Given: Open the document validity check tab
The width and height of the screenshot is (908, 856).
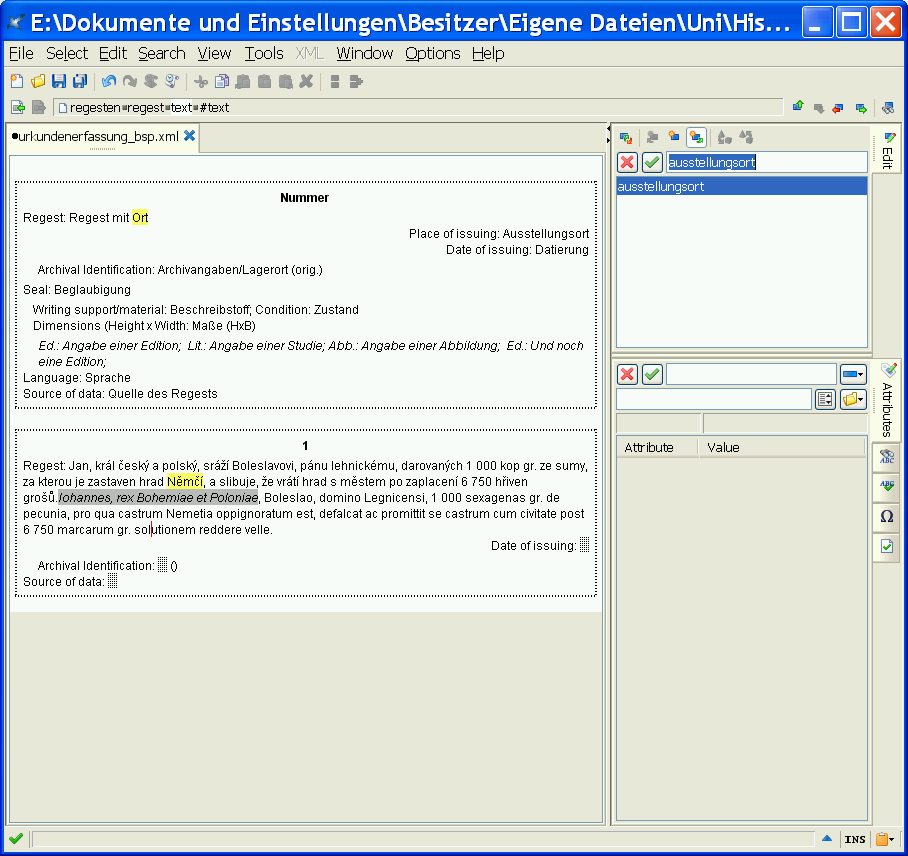Looking at the screenshot, I should pyautogui.click(x=887, y=546).
